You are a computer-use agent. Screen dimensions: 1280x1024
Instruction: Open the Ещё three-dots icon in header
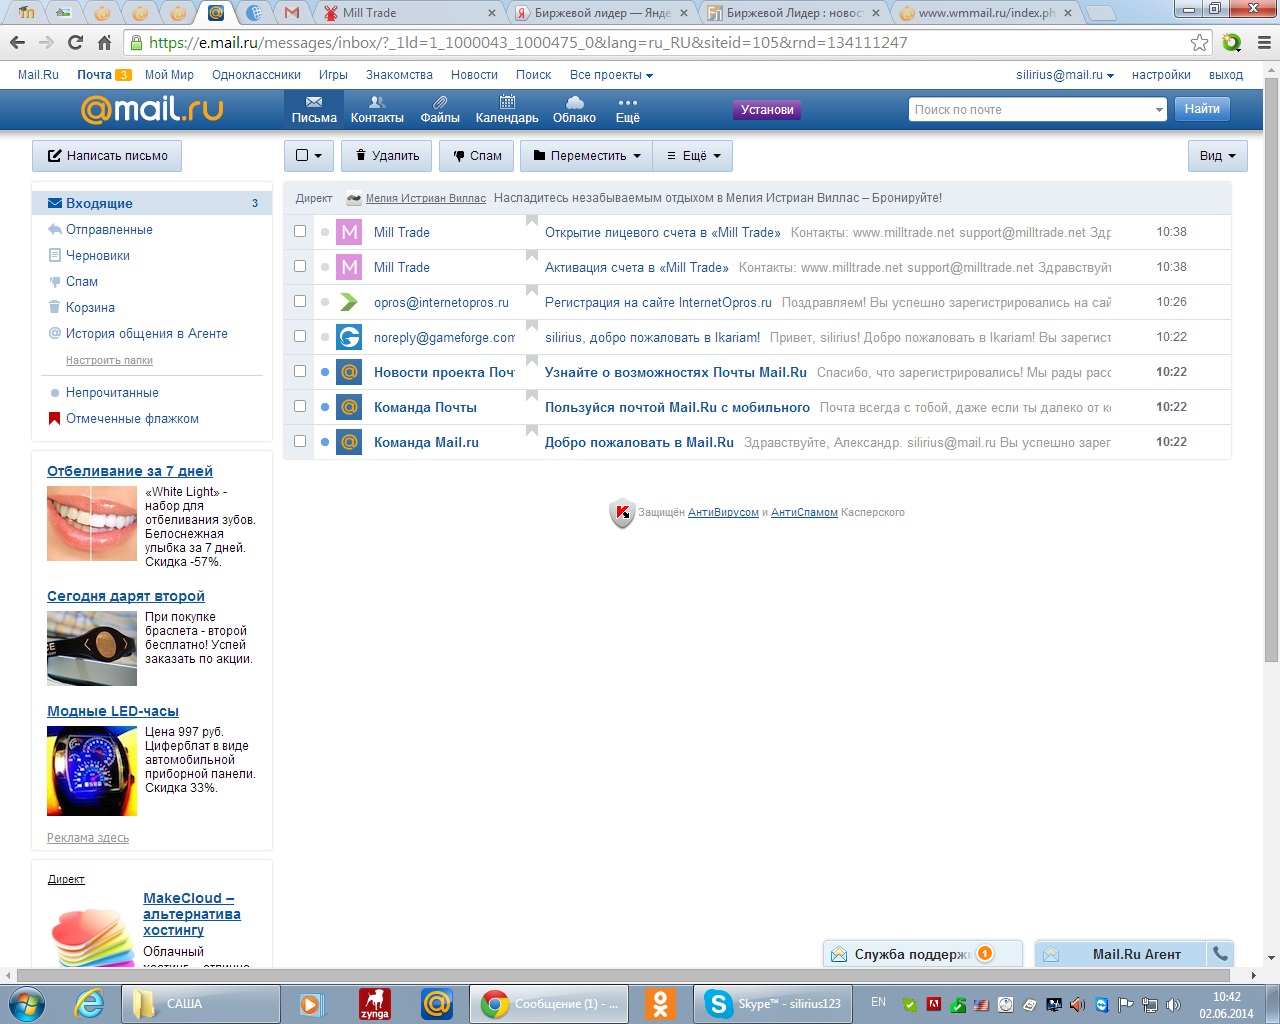[x=628, y=110]
